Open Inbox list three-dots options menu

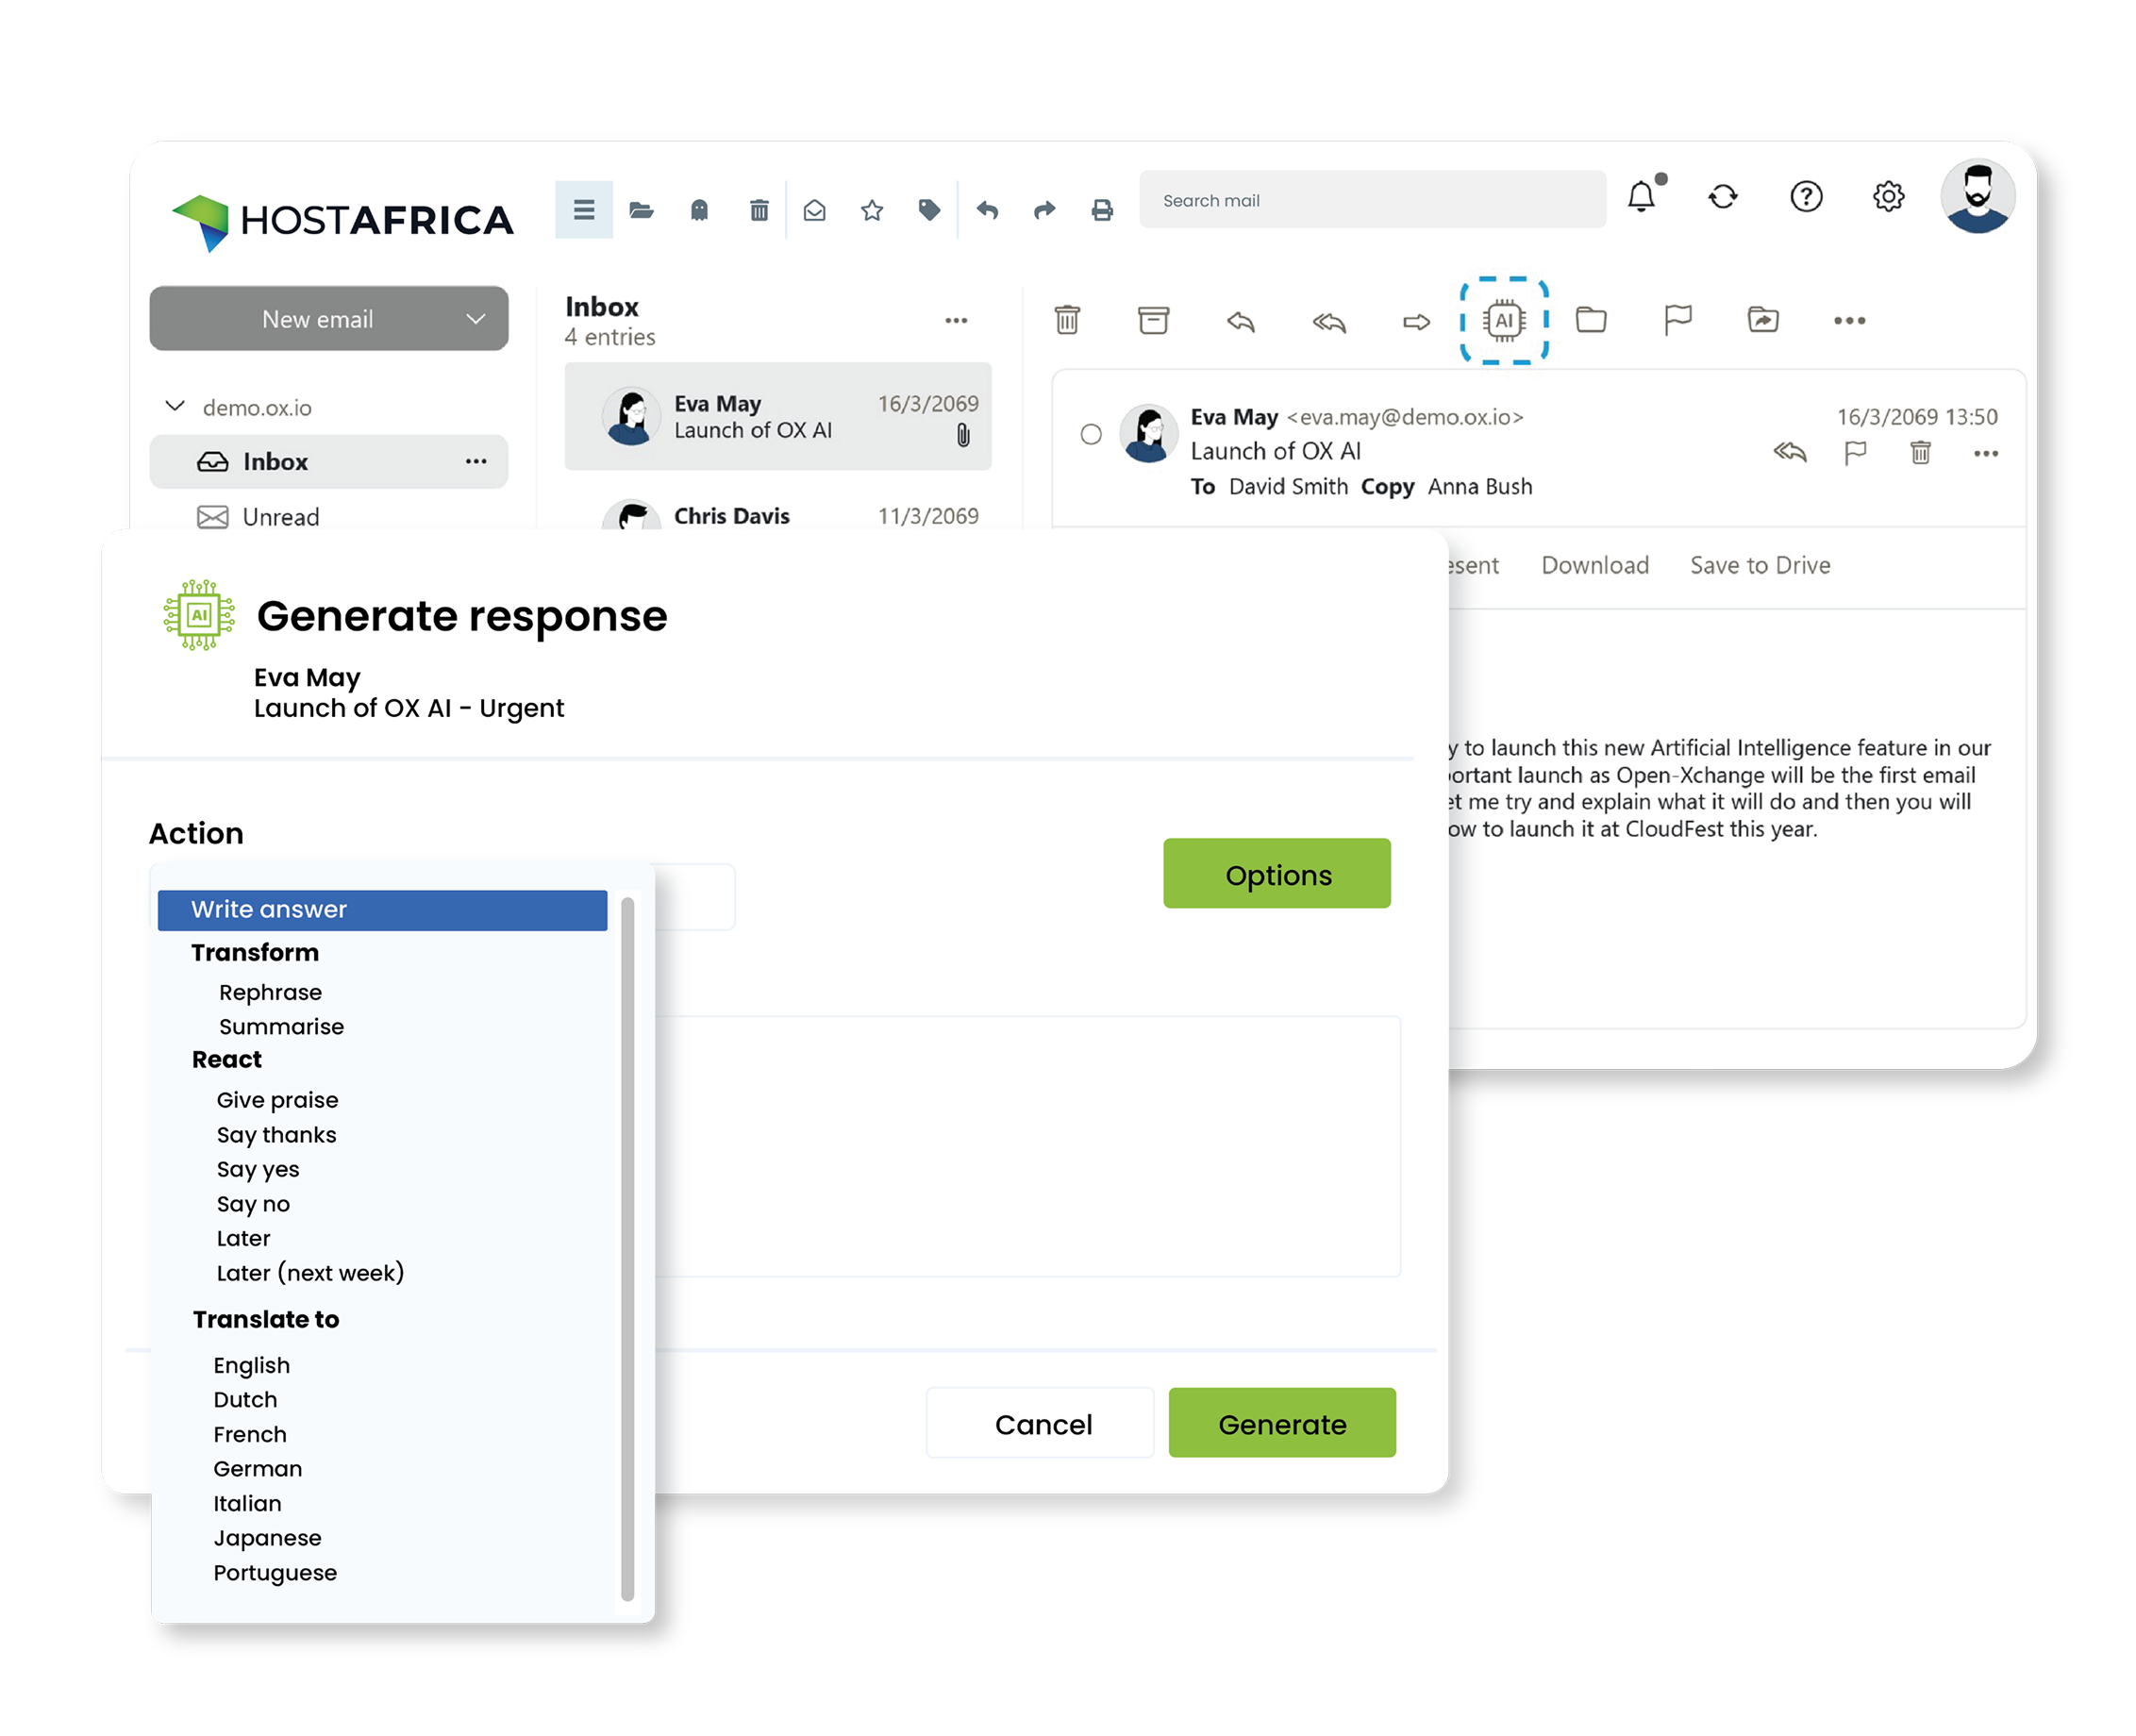(x=956, y=321)
